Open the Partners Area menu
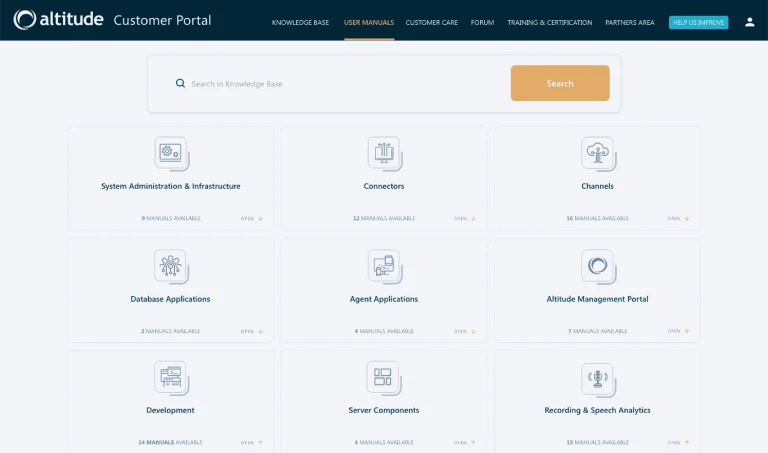768x453 pixels. click(x=630, y=23)
